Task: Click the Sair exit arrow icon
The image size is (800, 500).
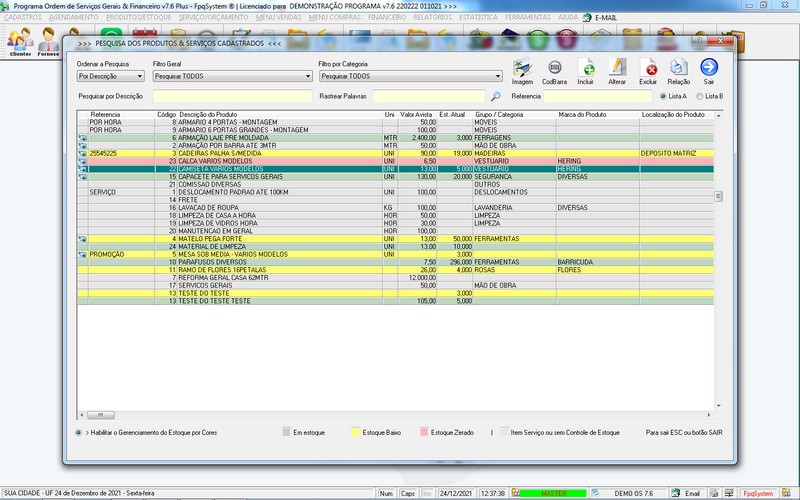Action: point(709,68)
